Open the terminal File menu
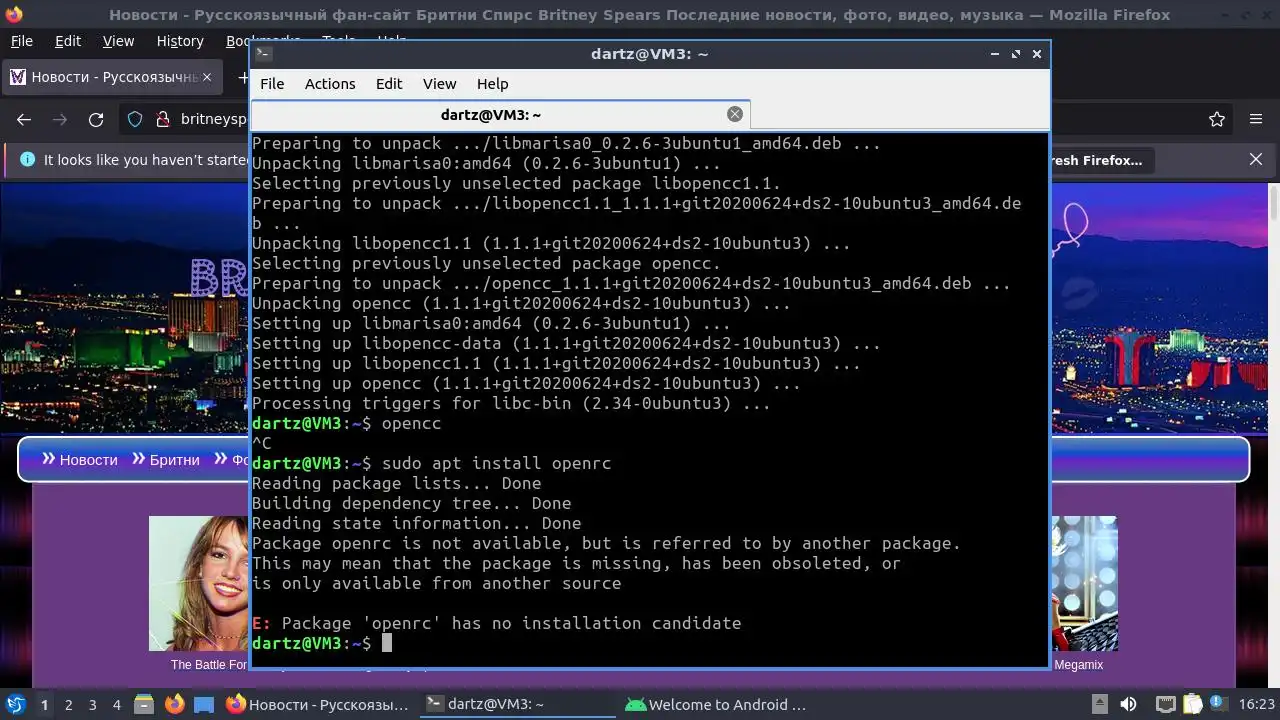 (x=272, y=84)
